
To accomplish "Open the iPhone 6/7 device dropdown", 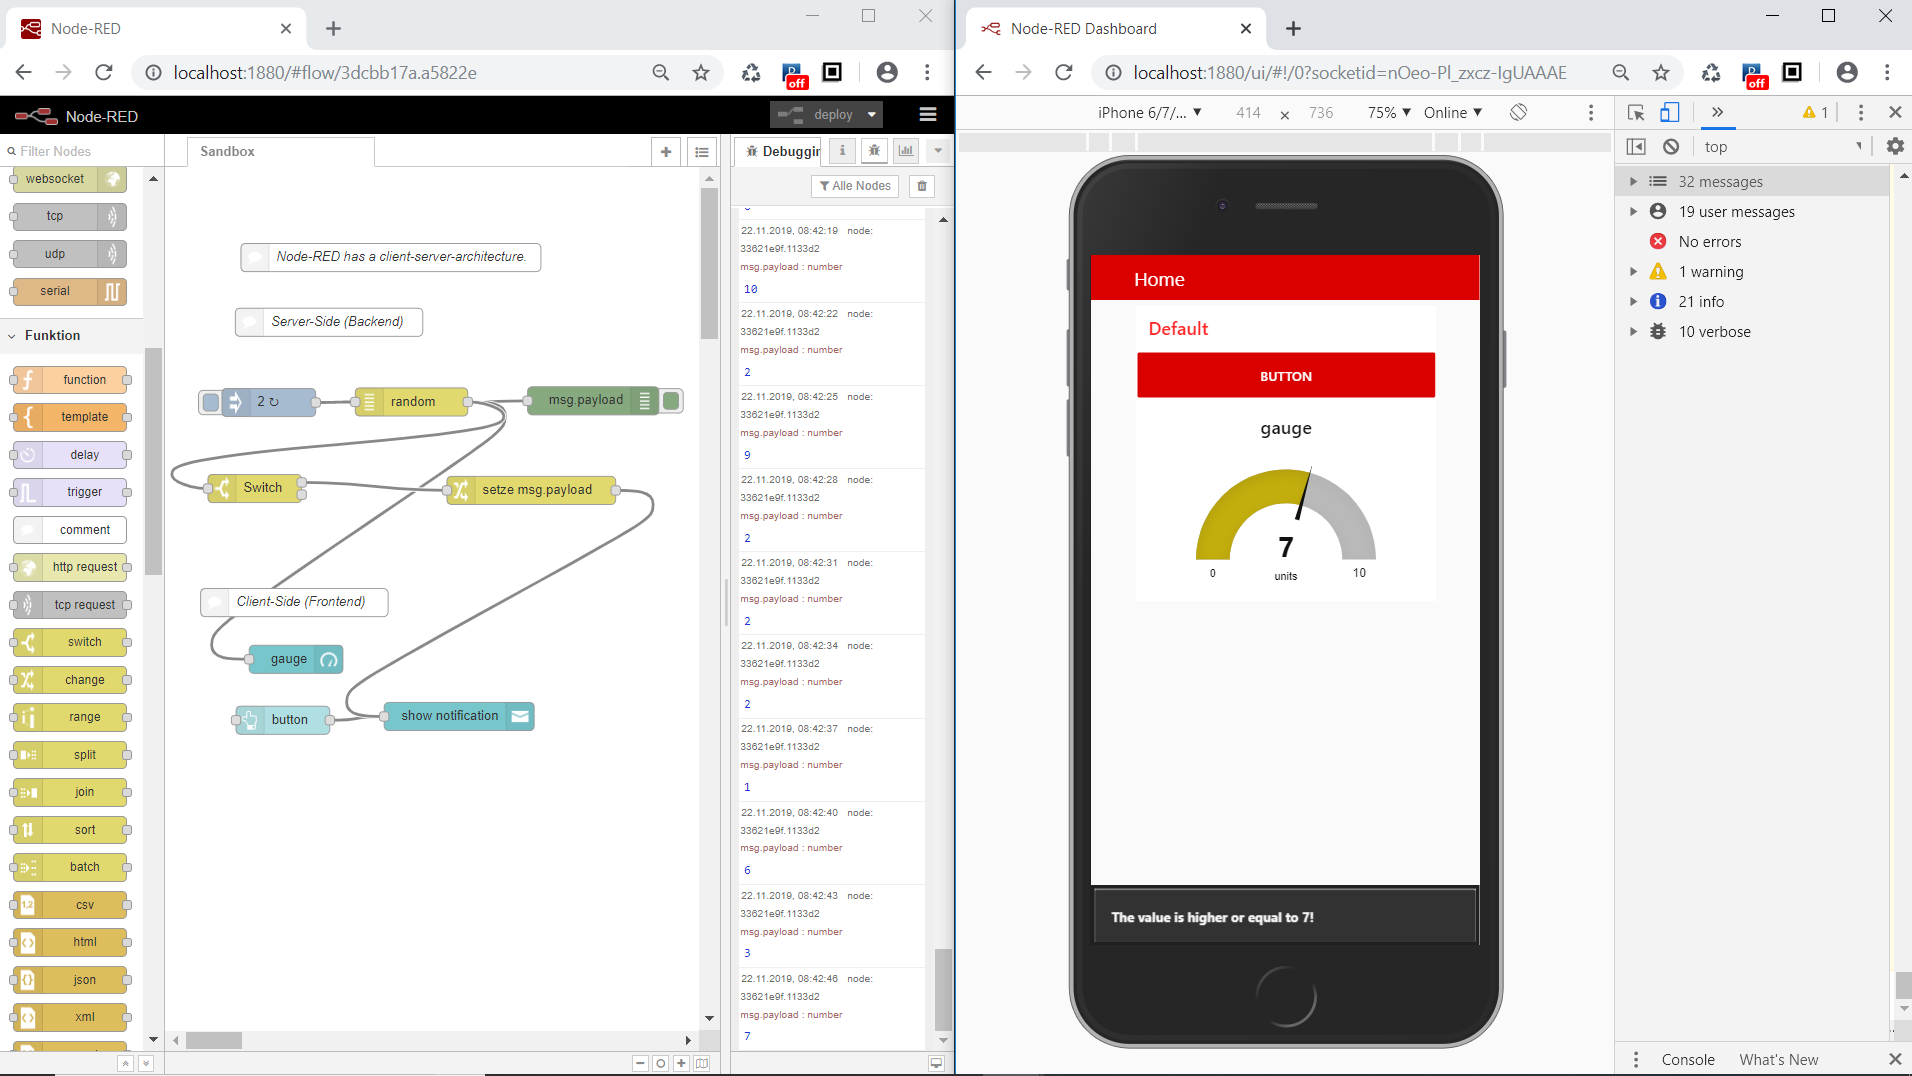I will 1150,113.
